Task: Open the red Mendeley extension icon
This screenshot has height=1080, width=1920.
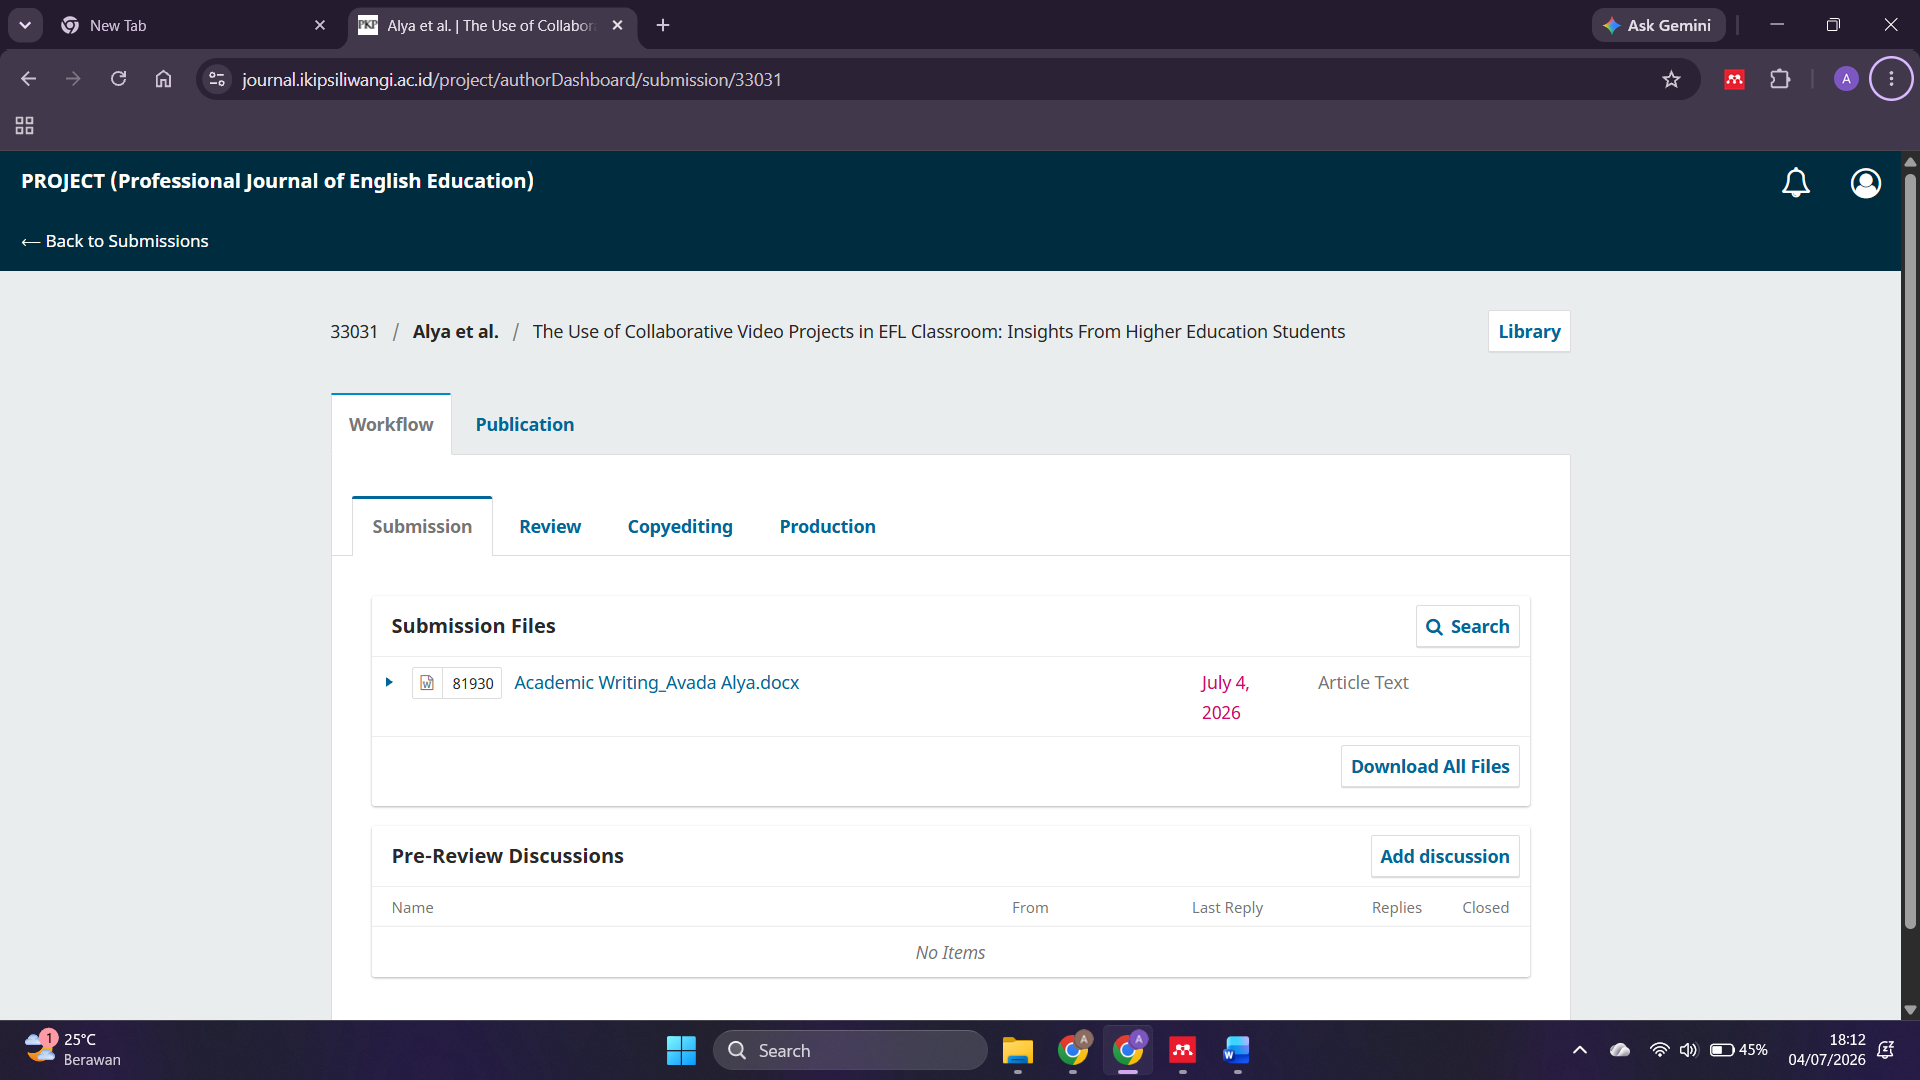Action: click(x=1735, y=79)
